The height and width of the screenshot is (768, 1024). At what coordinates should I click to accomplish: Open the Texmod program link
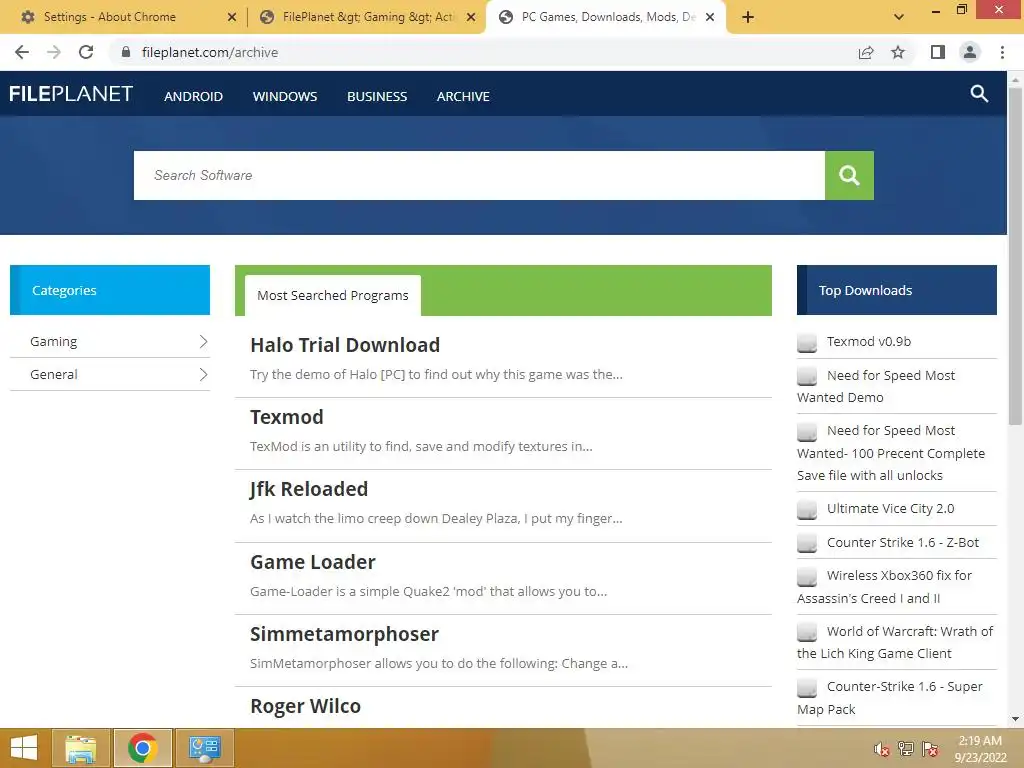(x=287, y=417)
